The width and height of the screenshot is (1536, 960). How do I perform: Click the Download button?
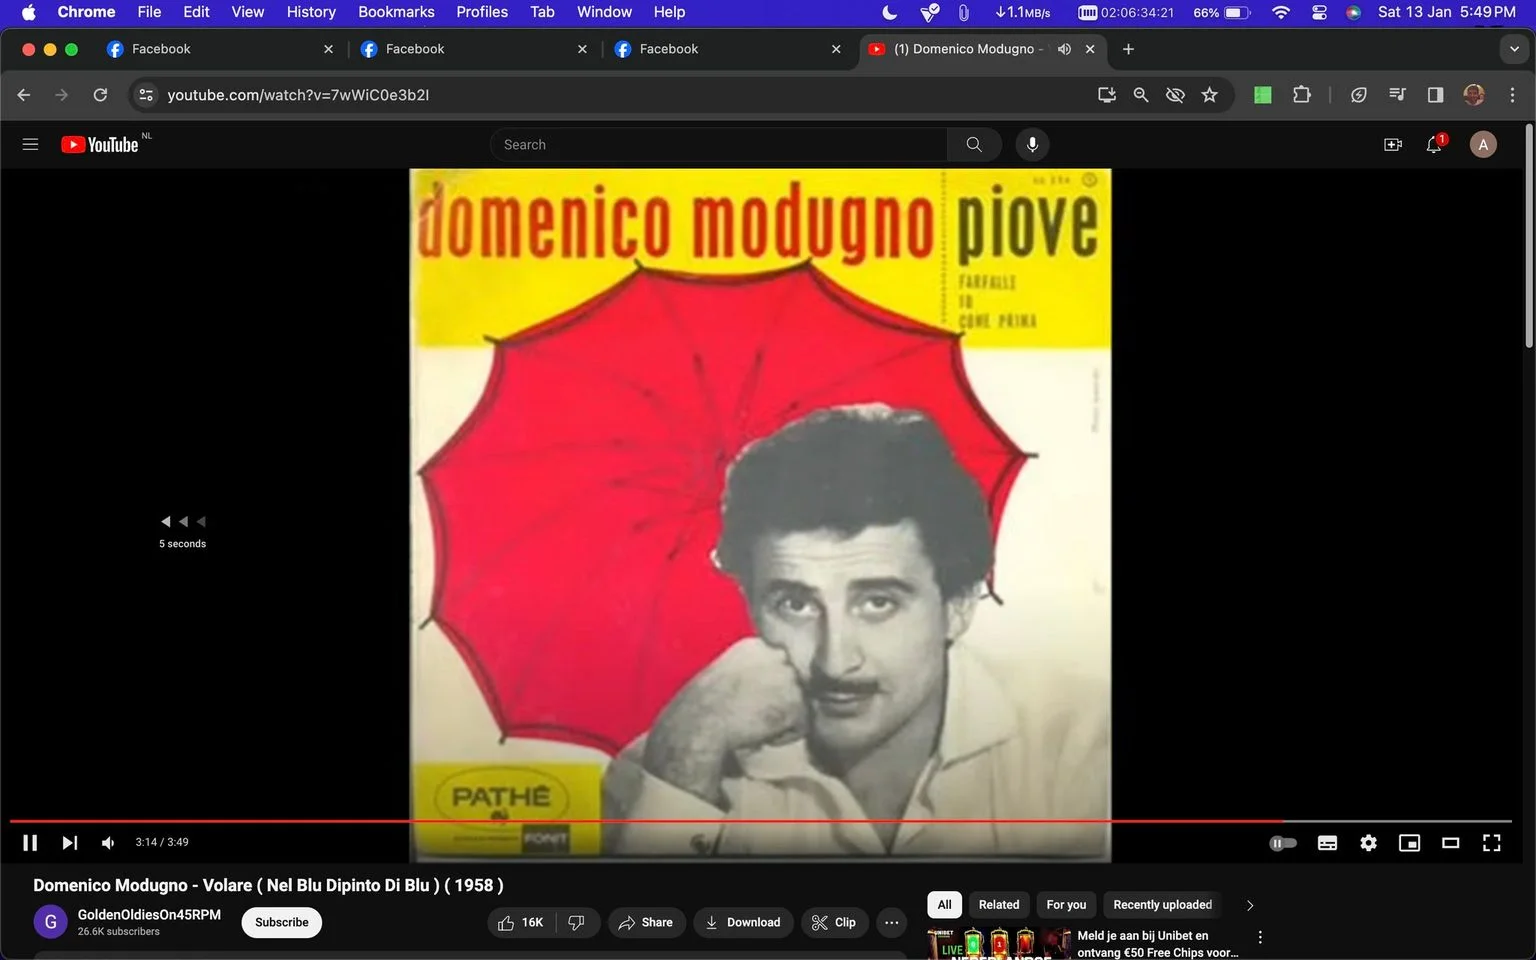pos(743,922)
